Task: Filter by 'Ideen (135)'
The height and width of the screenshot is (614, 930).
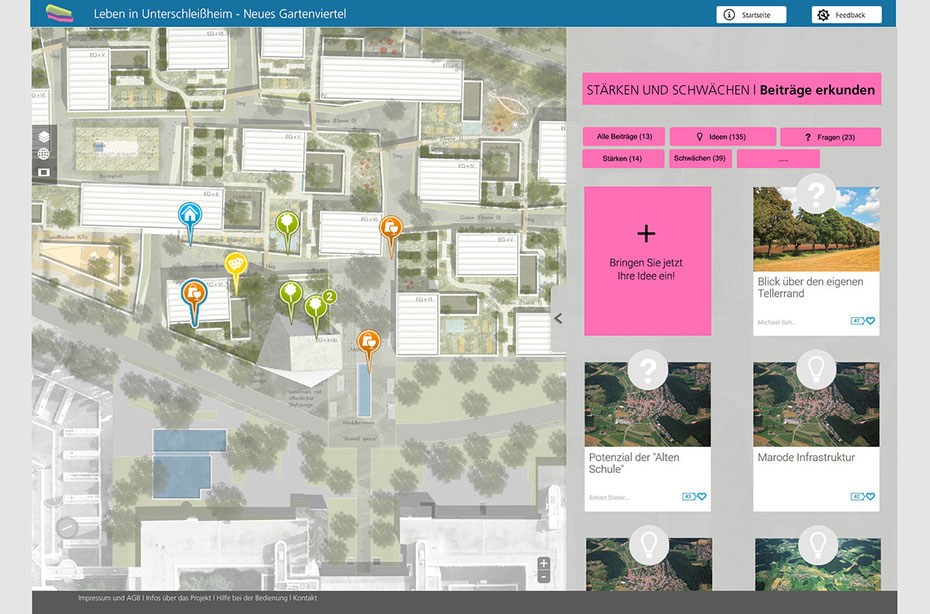Action: click(x=722, y=137)
